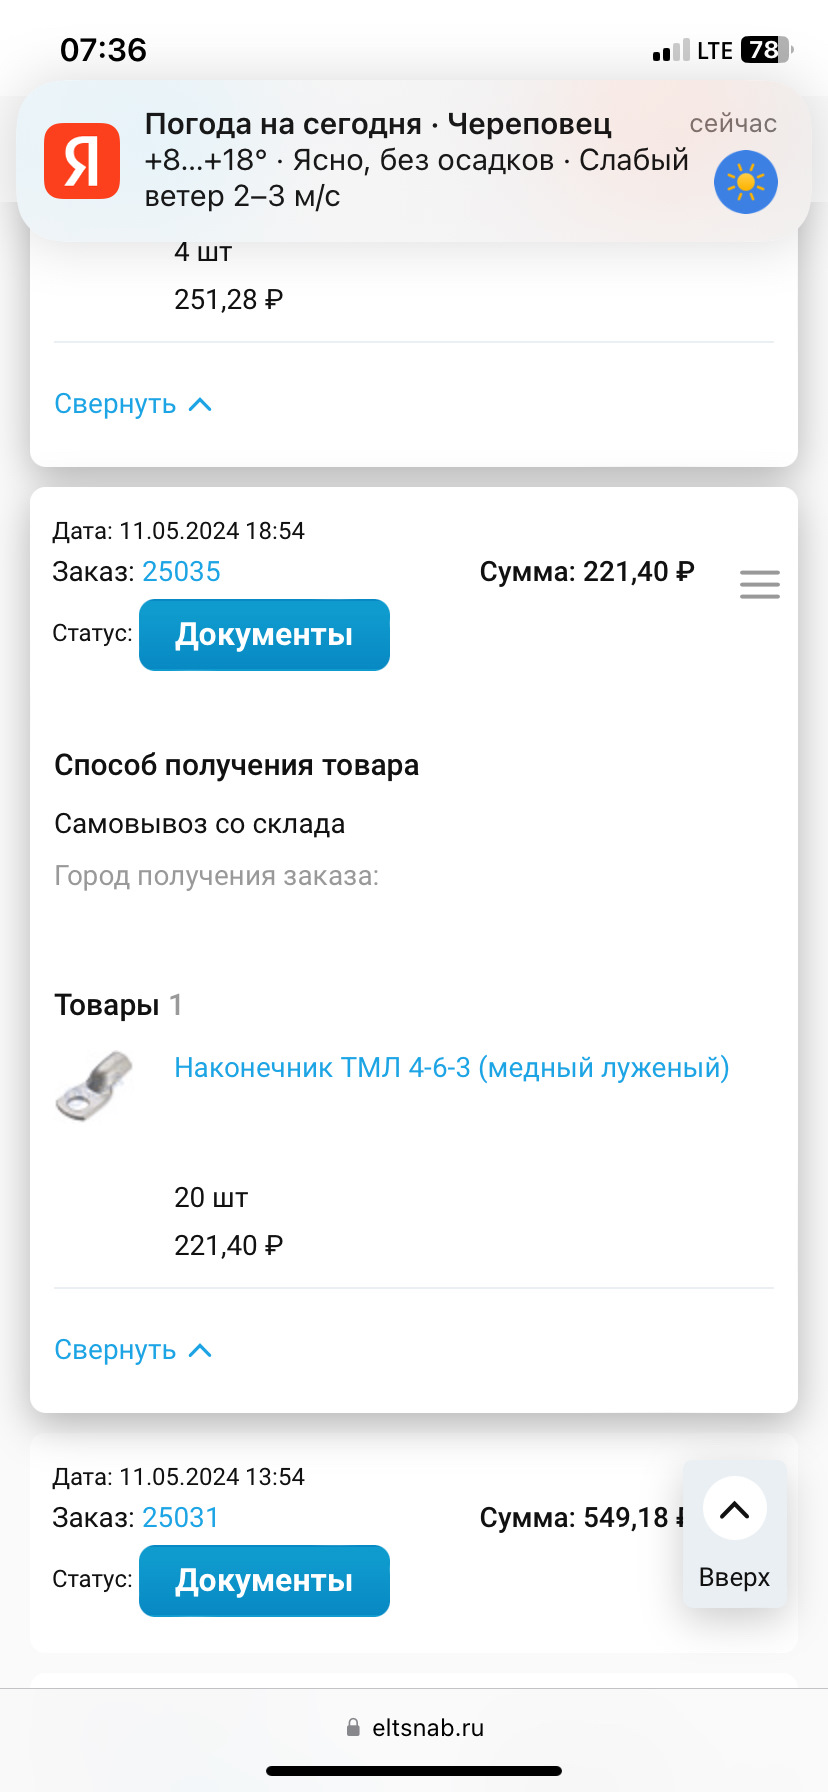Open the hamburger menu for order 25035

(x=759, y=584)
